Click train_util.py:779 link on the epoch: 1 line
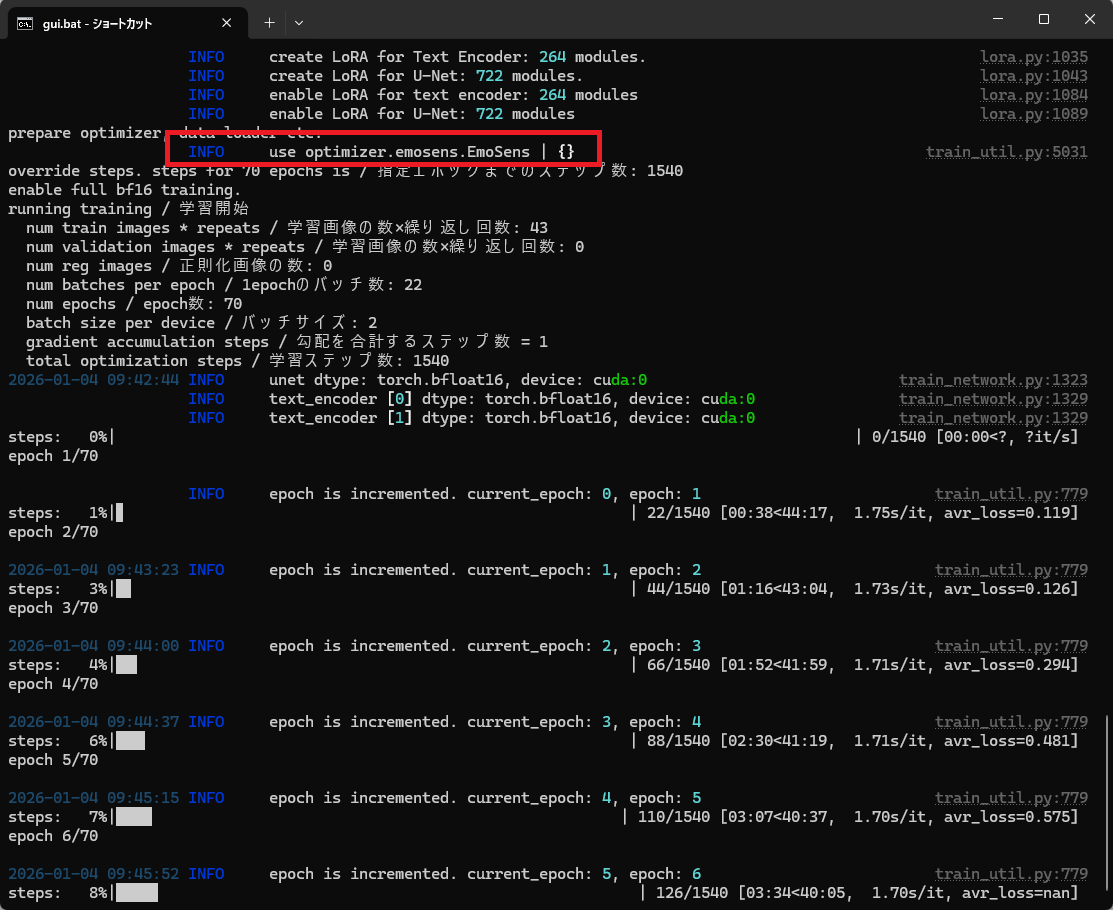The image size is (1113, 910). click(x=1011, y=494)
